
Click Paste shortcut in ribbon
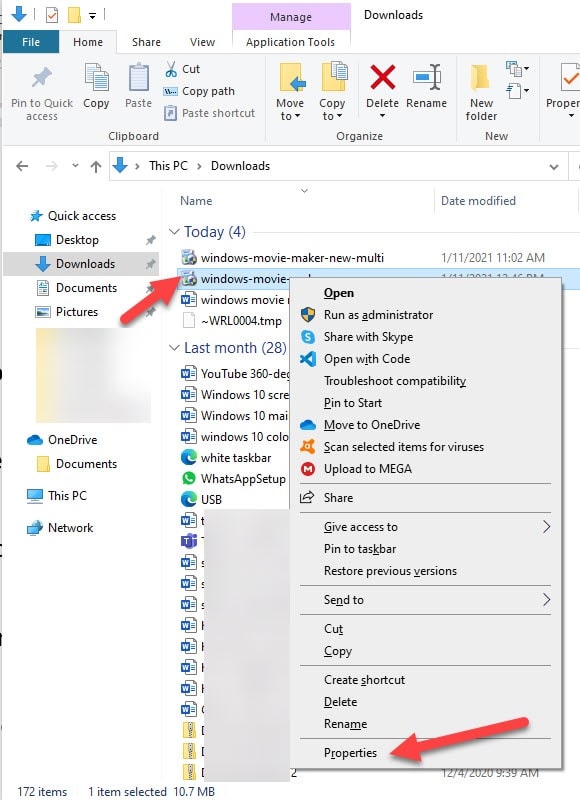click(209, 113)
